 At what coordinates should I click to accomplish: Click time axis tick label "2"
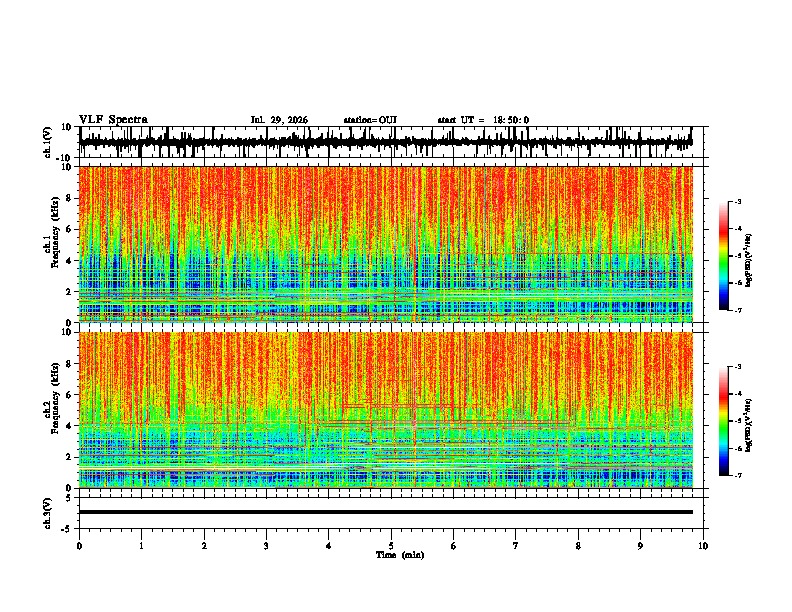[x=204, y=546]
